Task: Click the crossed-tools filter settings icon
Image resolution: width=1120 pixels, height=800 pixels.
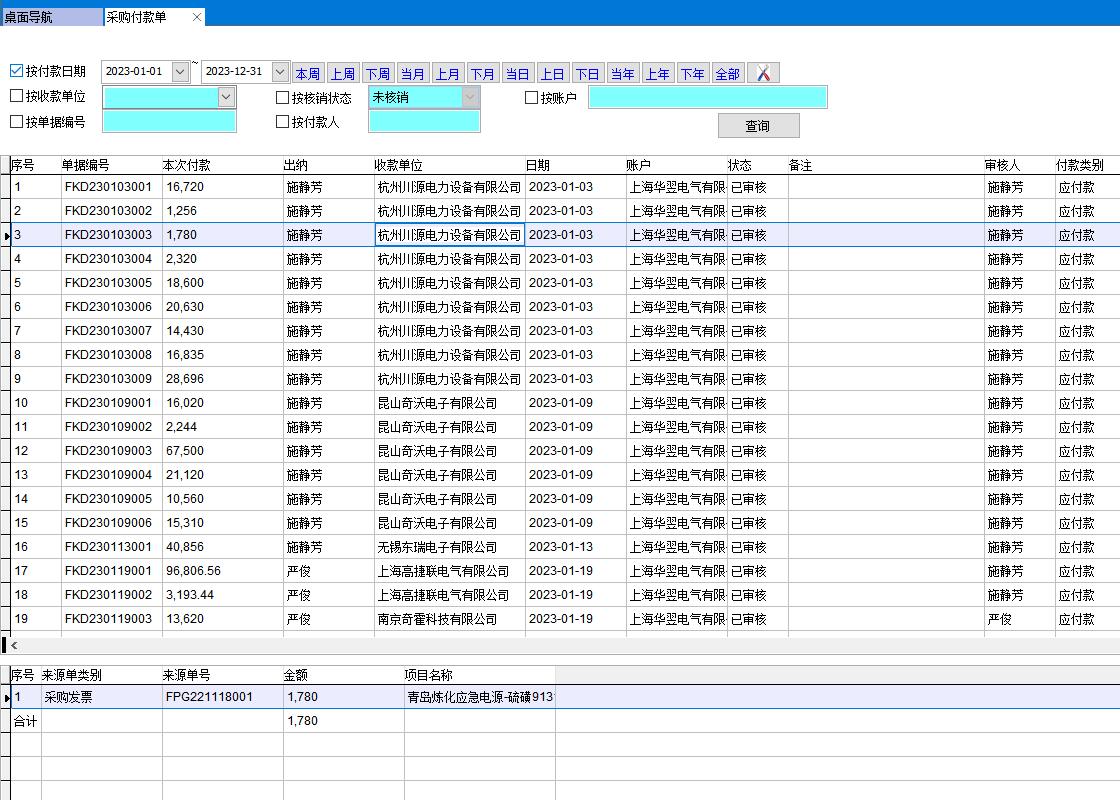Action: (763, 72)
